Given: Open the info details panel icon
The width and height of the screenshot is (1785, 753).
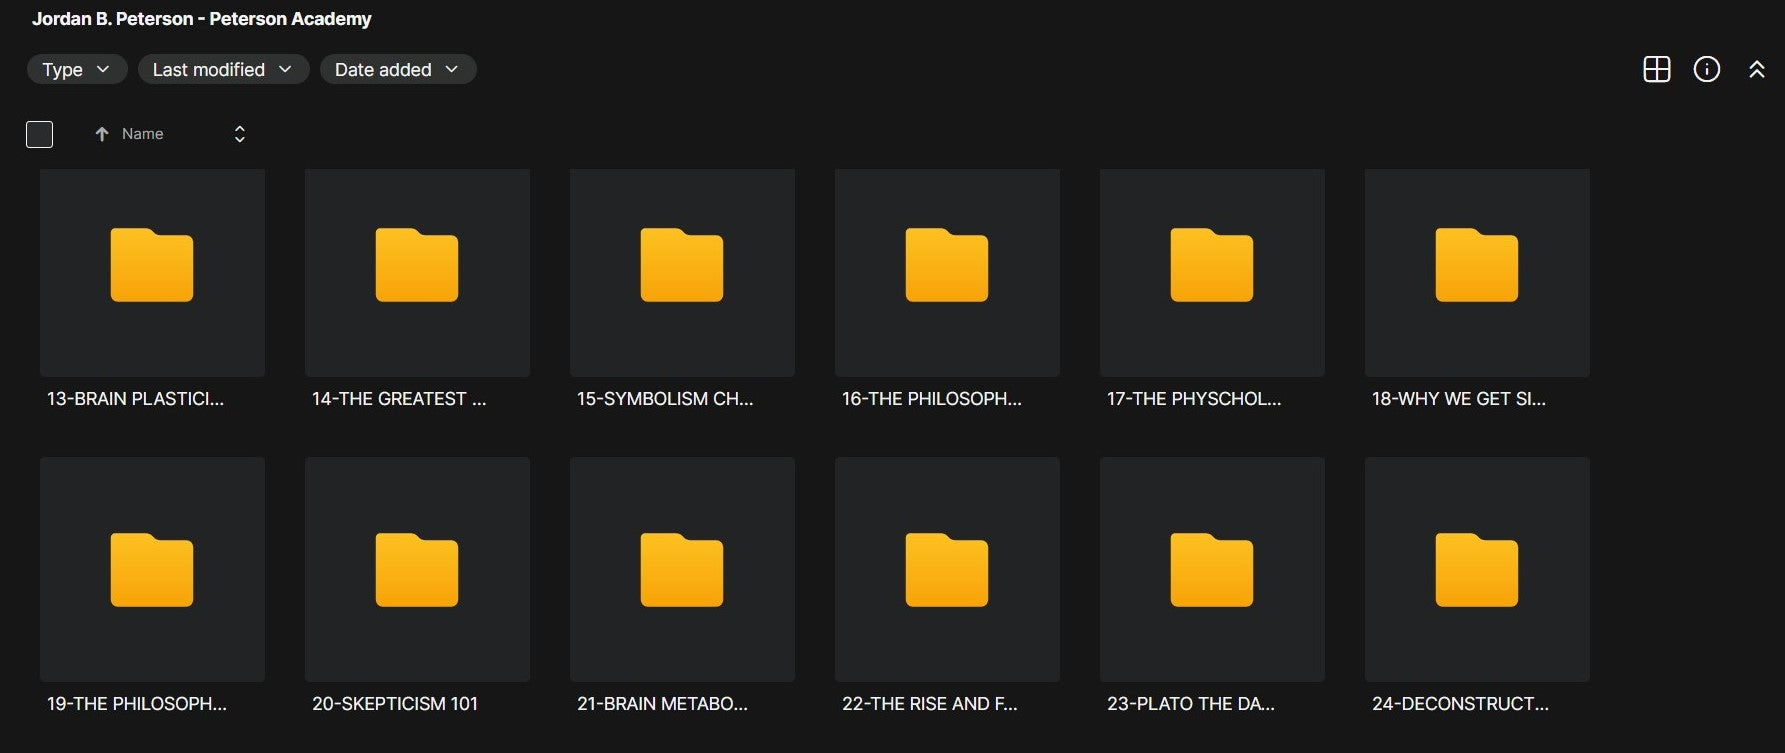Looking at the screenshot, I should [x=1707, y=69].
